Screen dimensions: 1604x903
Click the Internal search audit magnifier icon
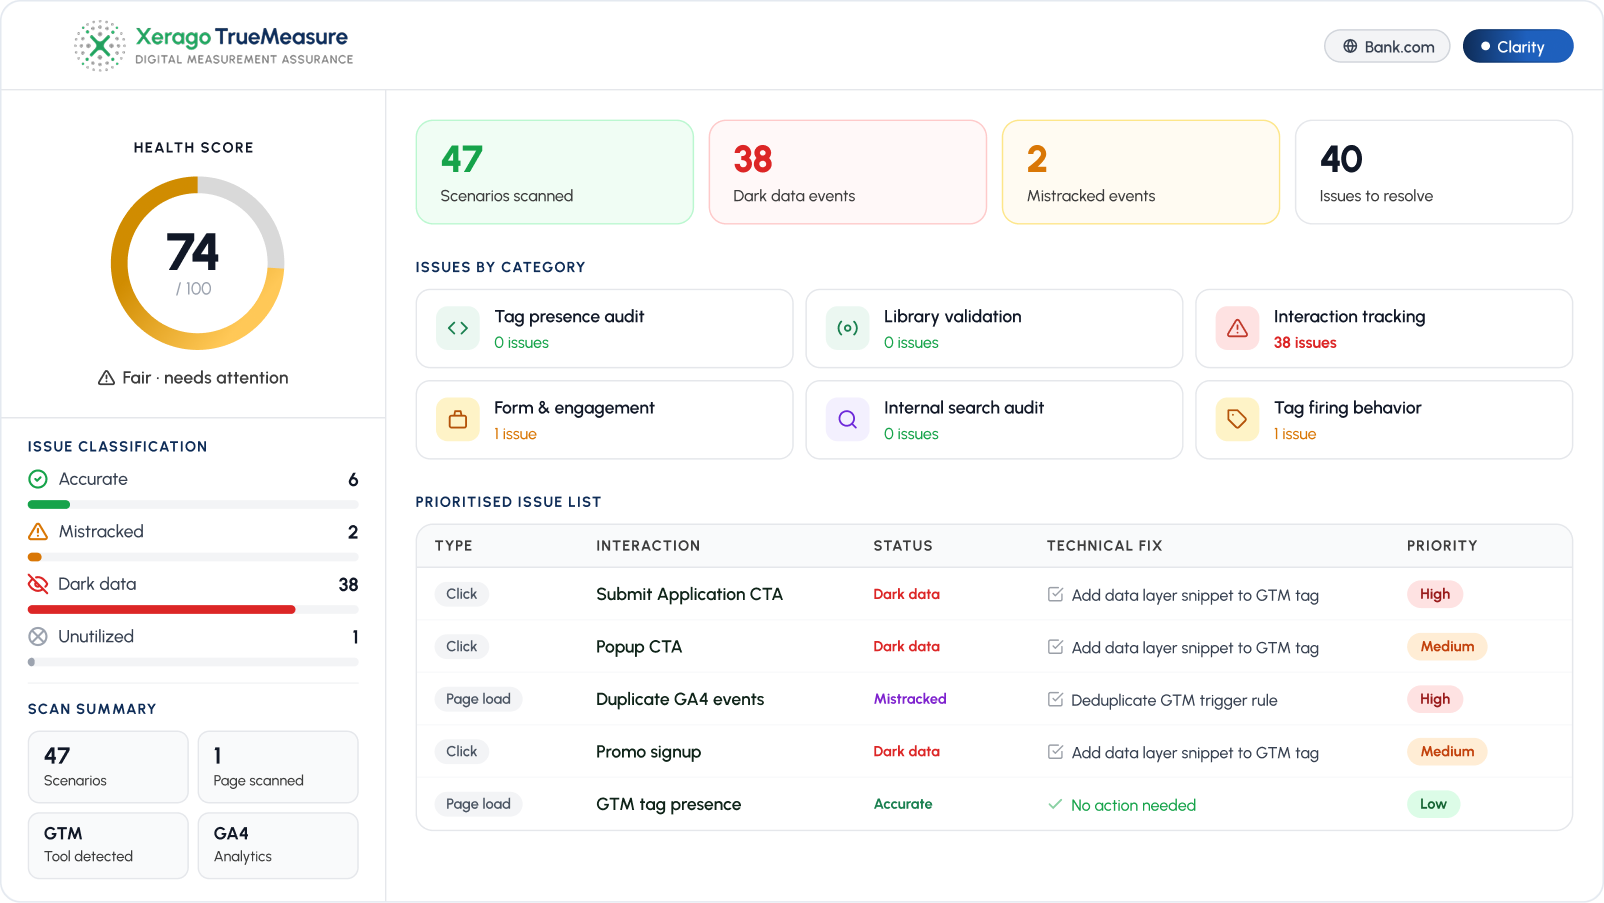[848, 420]
